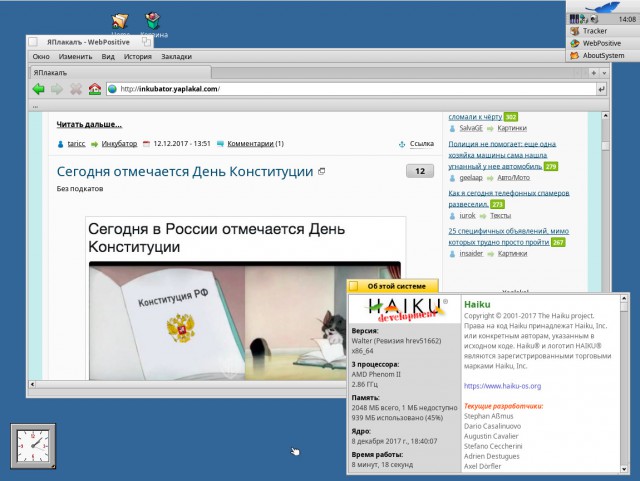640x481 pixels.
Task: Click the Walter (Ревизия hrev51662) version text
Action: tap(396, 341)
